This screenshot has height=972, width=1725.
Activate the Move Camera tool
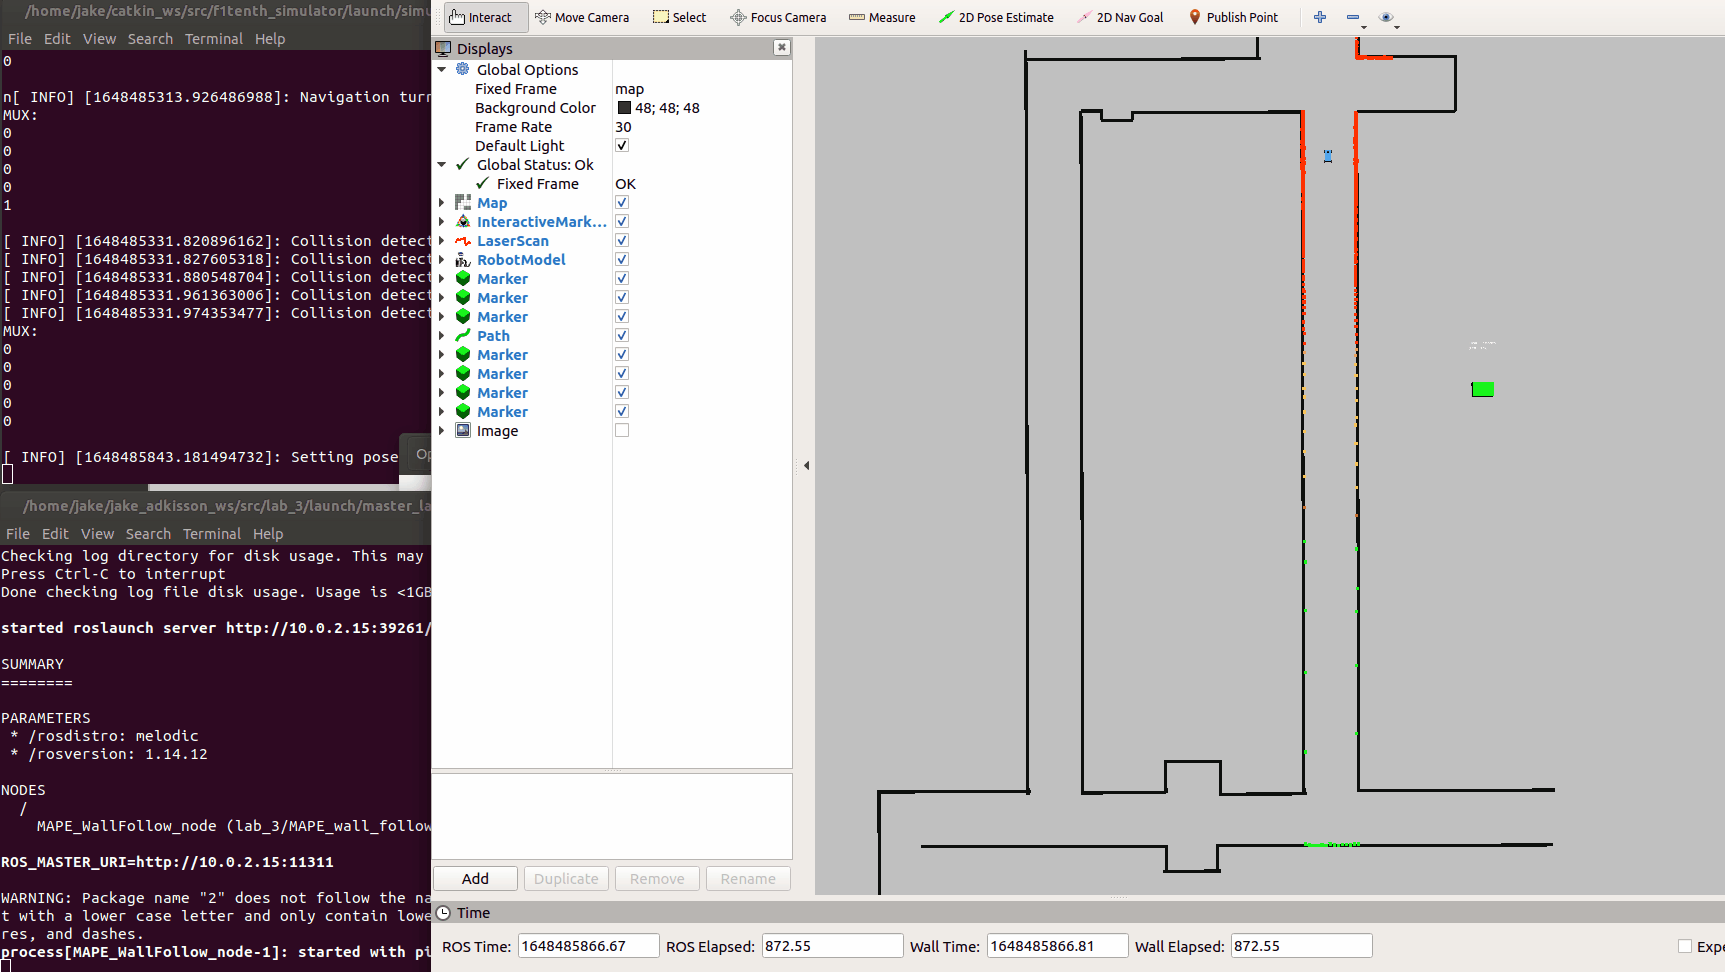coord(582,17)
